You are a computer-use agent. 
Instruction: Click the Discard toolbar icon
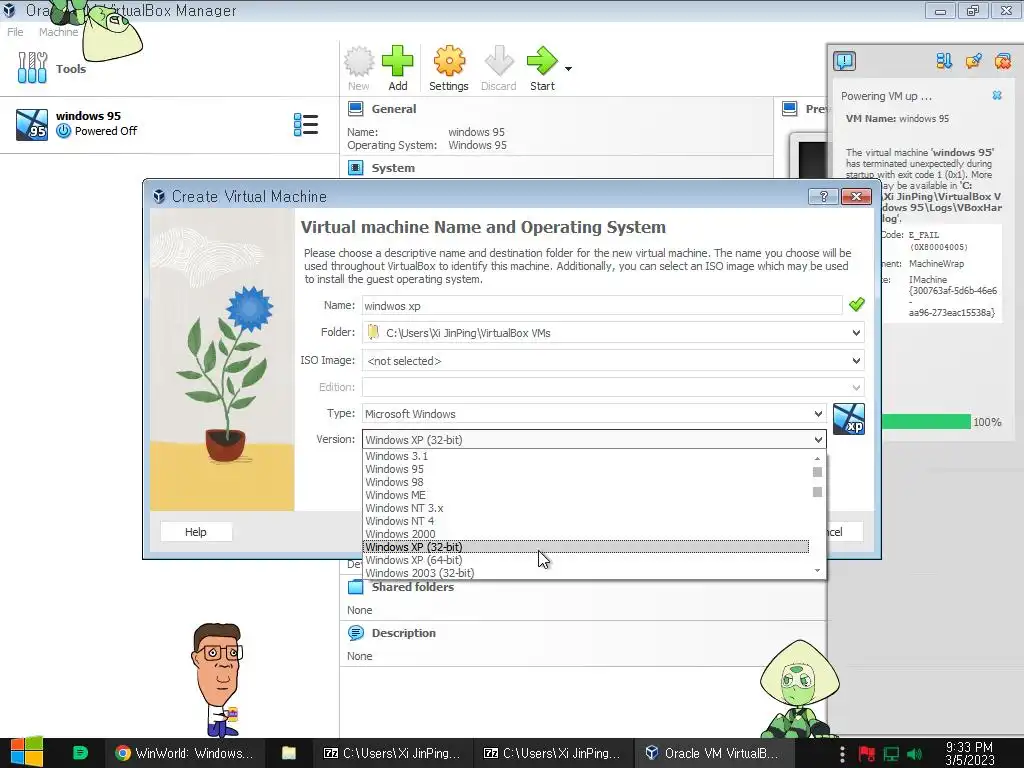click(x=498, y=68)
